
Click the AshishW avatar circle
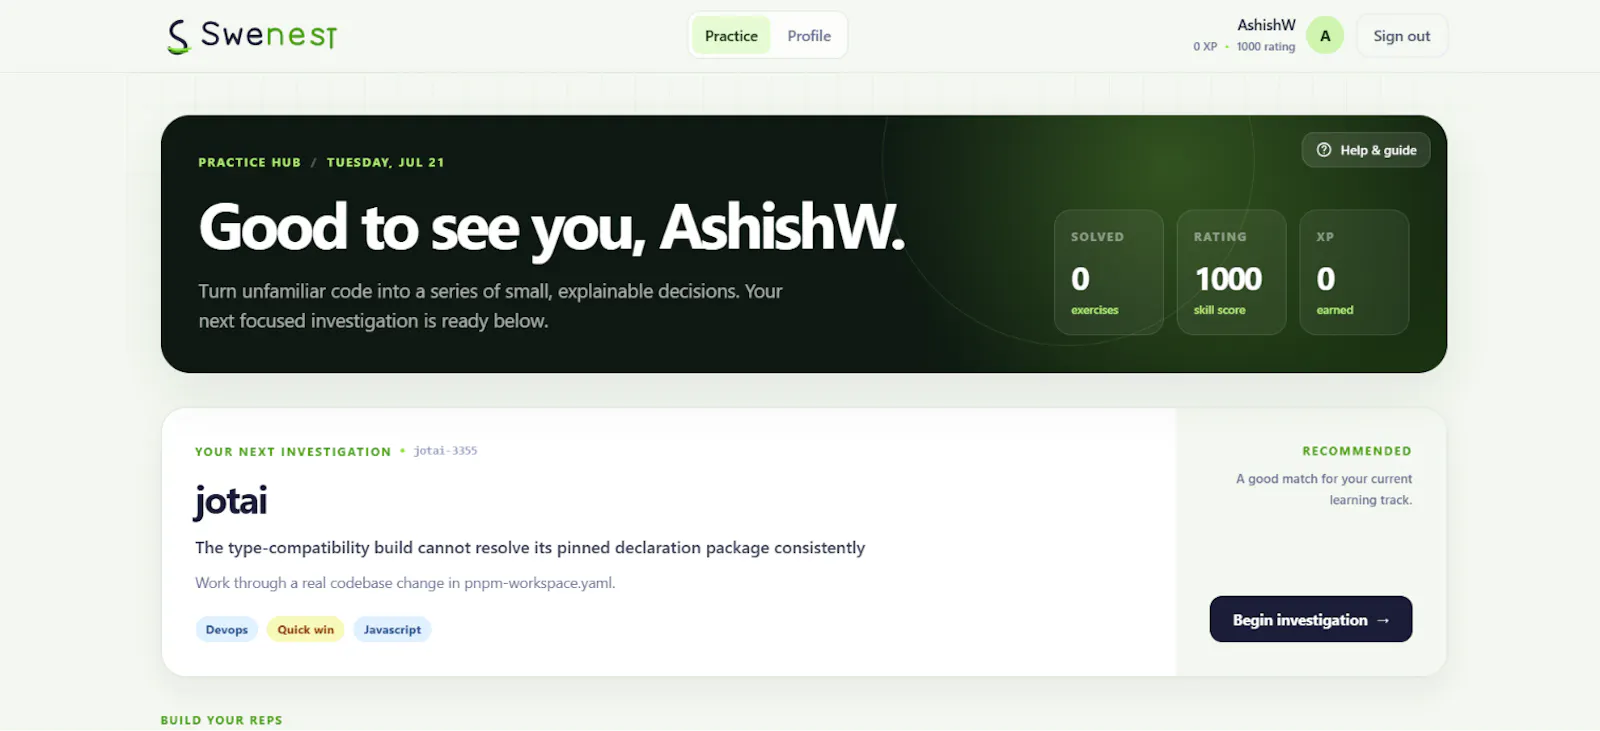click(x=1325, y=36)
